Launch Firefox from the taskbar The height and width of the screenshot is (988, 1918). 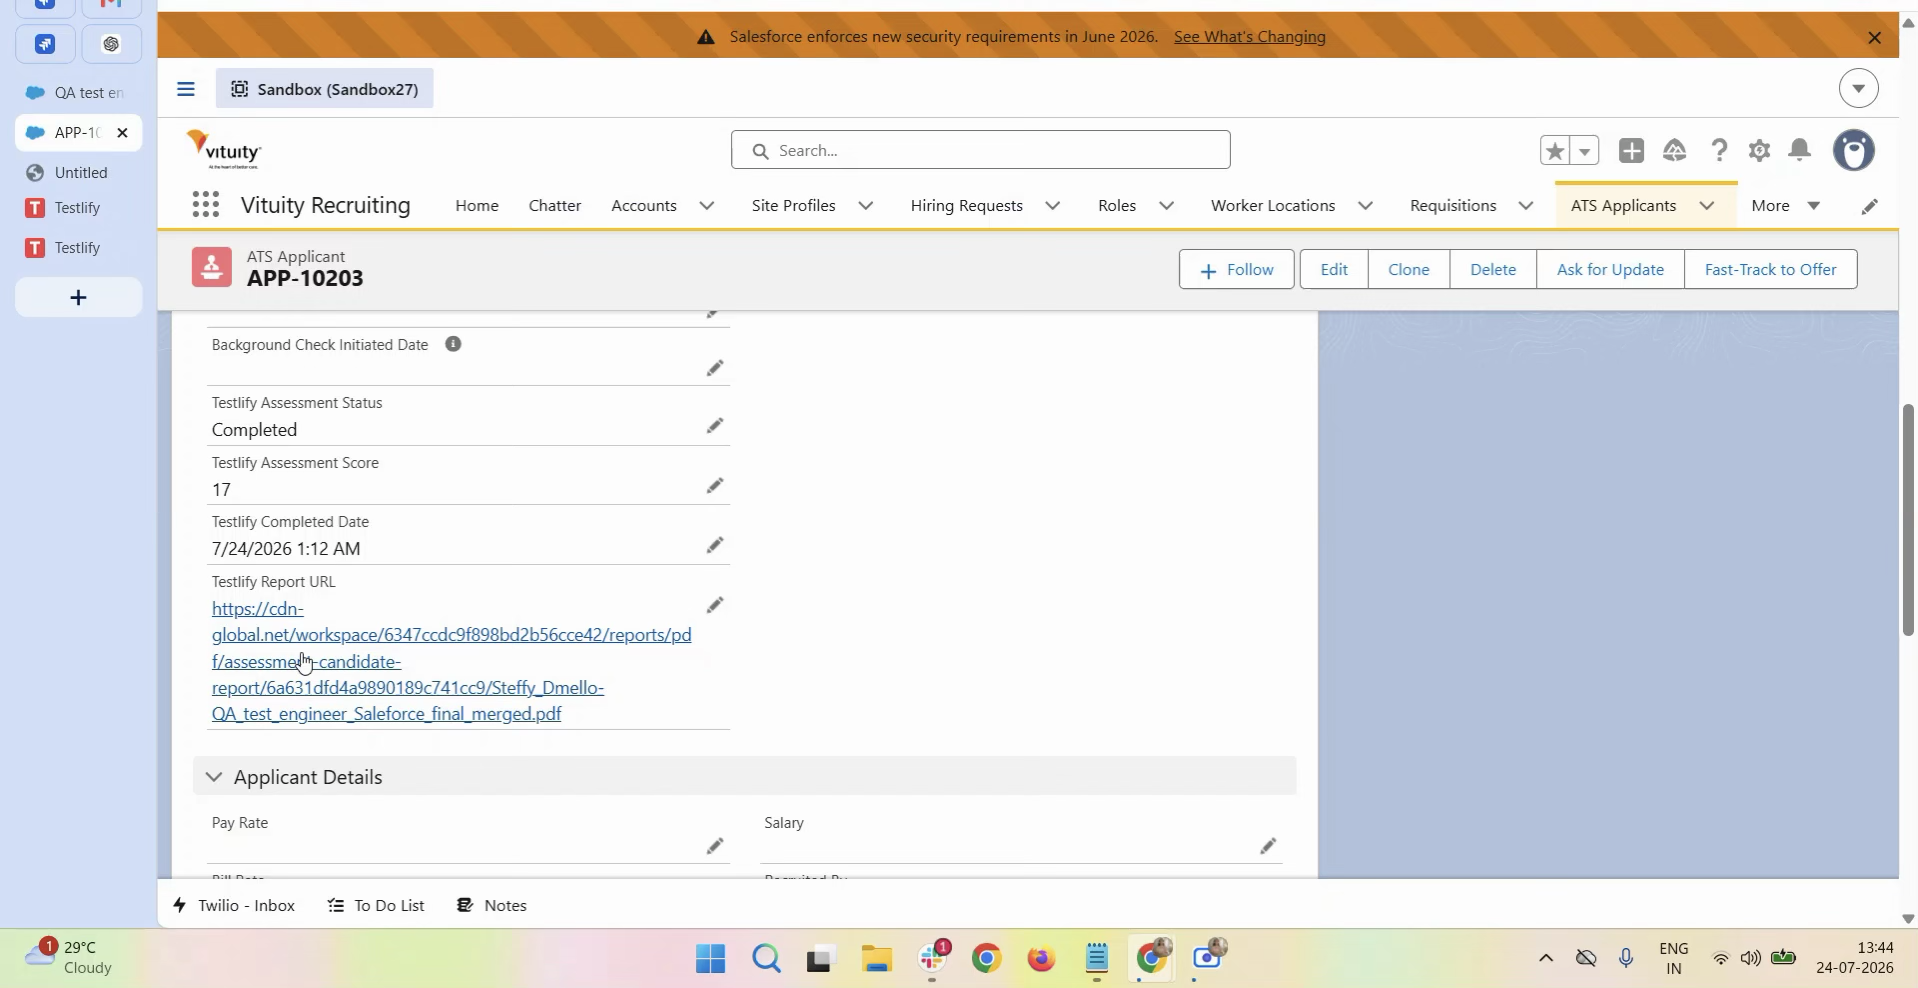pyautogui.click(x=1041, y=959)
